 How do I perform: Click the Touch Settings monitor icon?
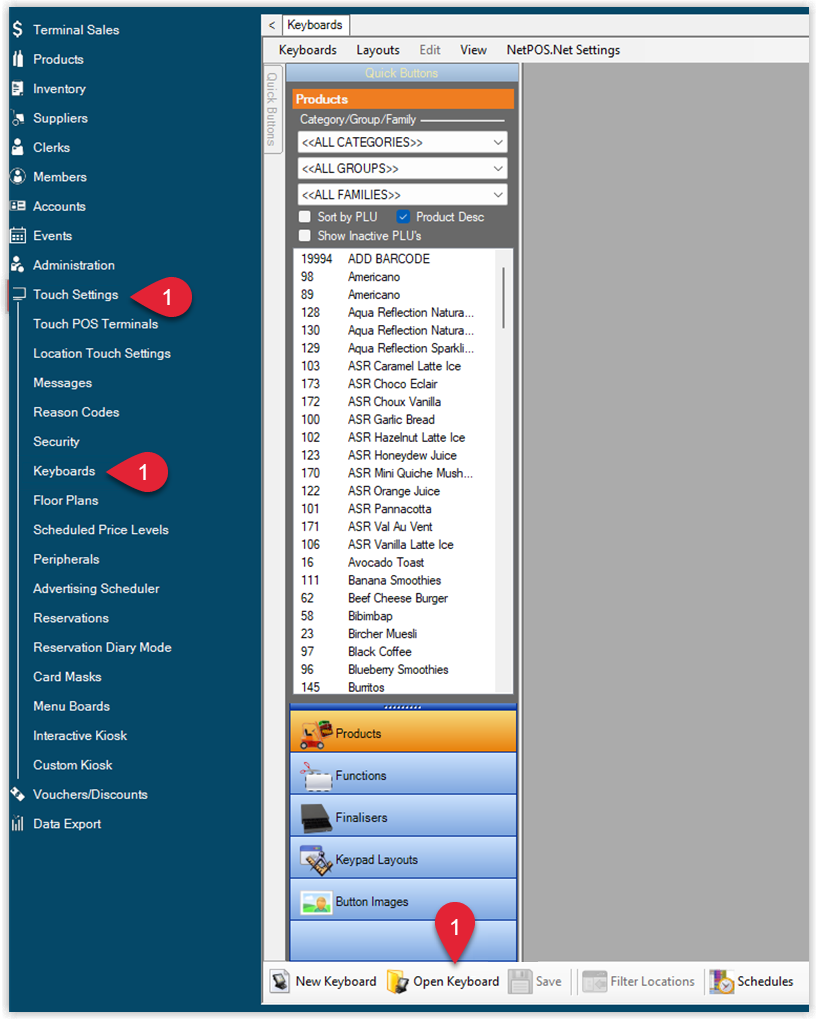(18, 294)
